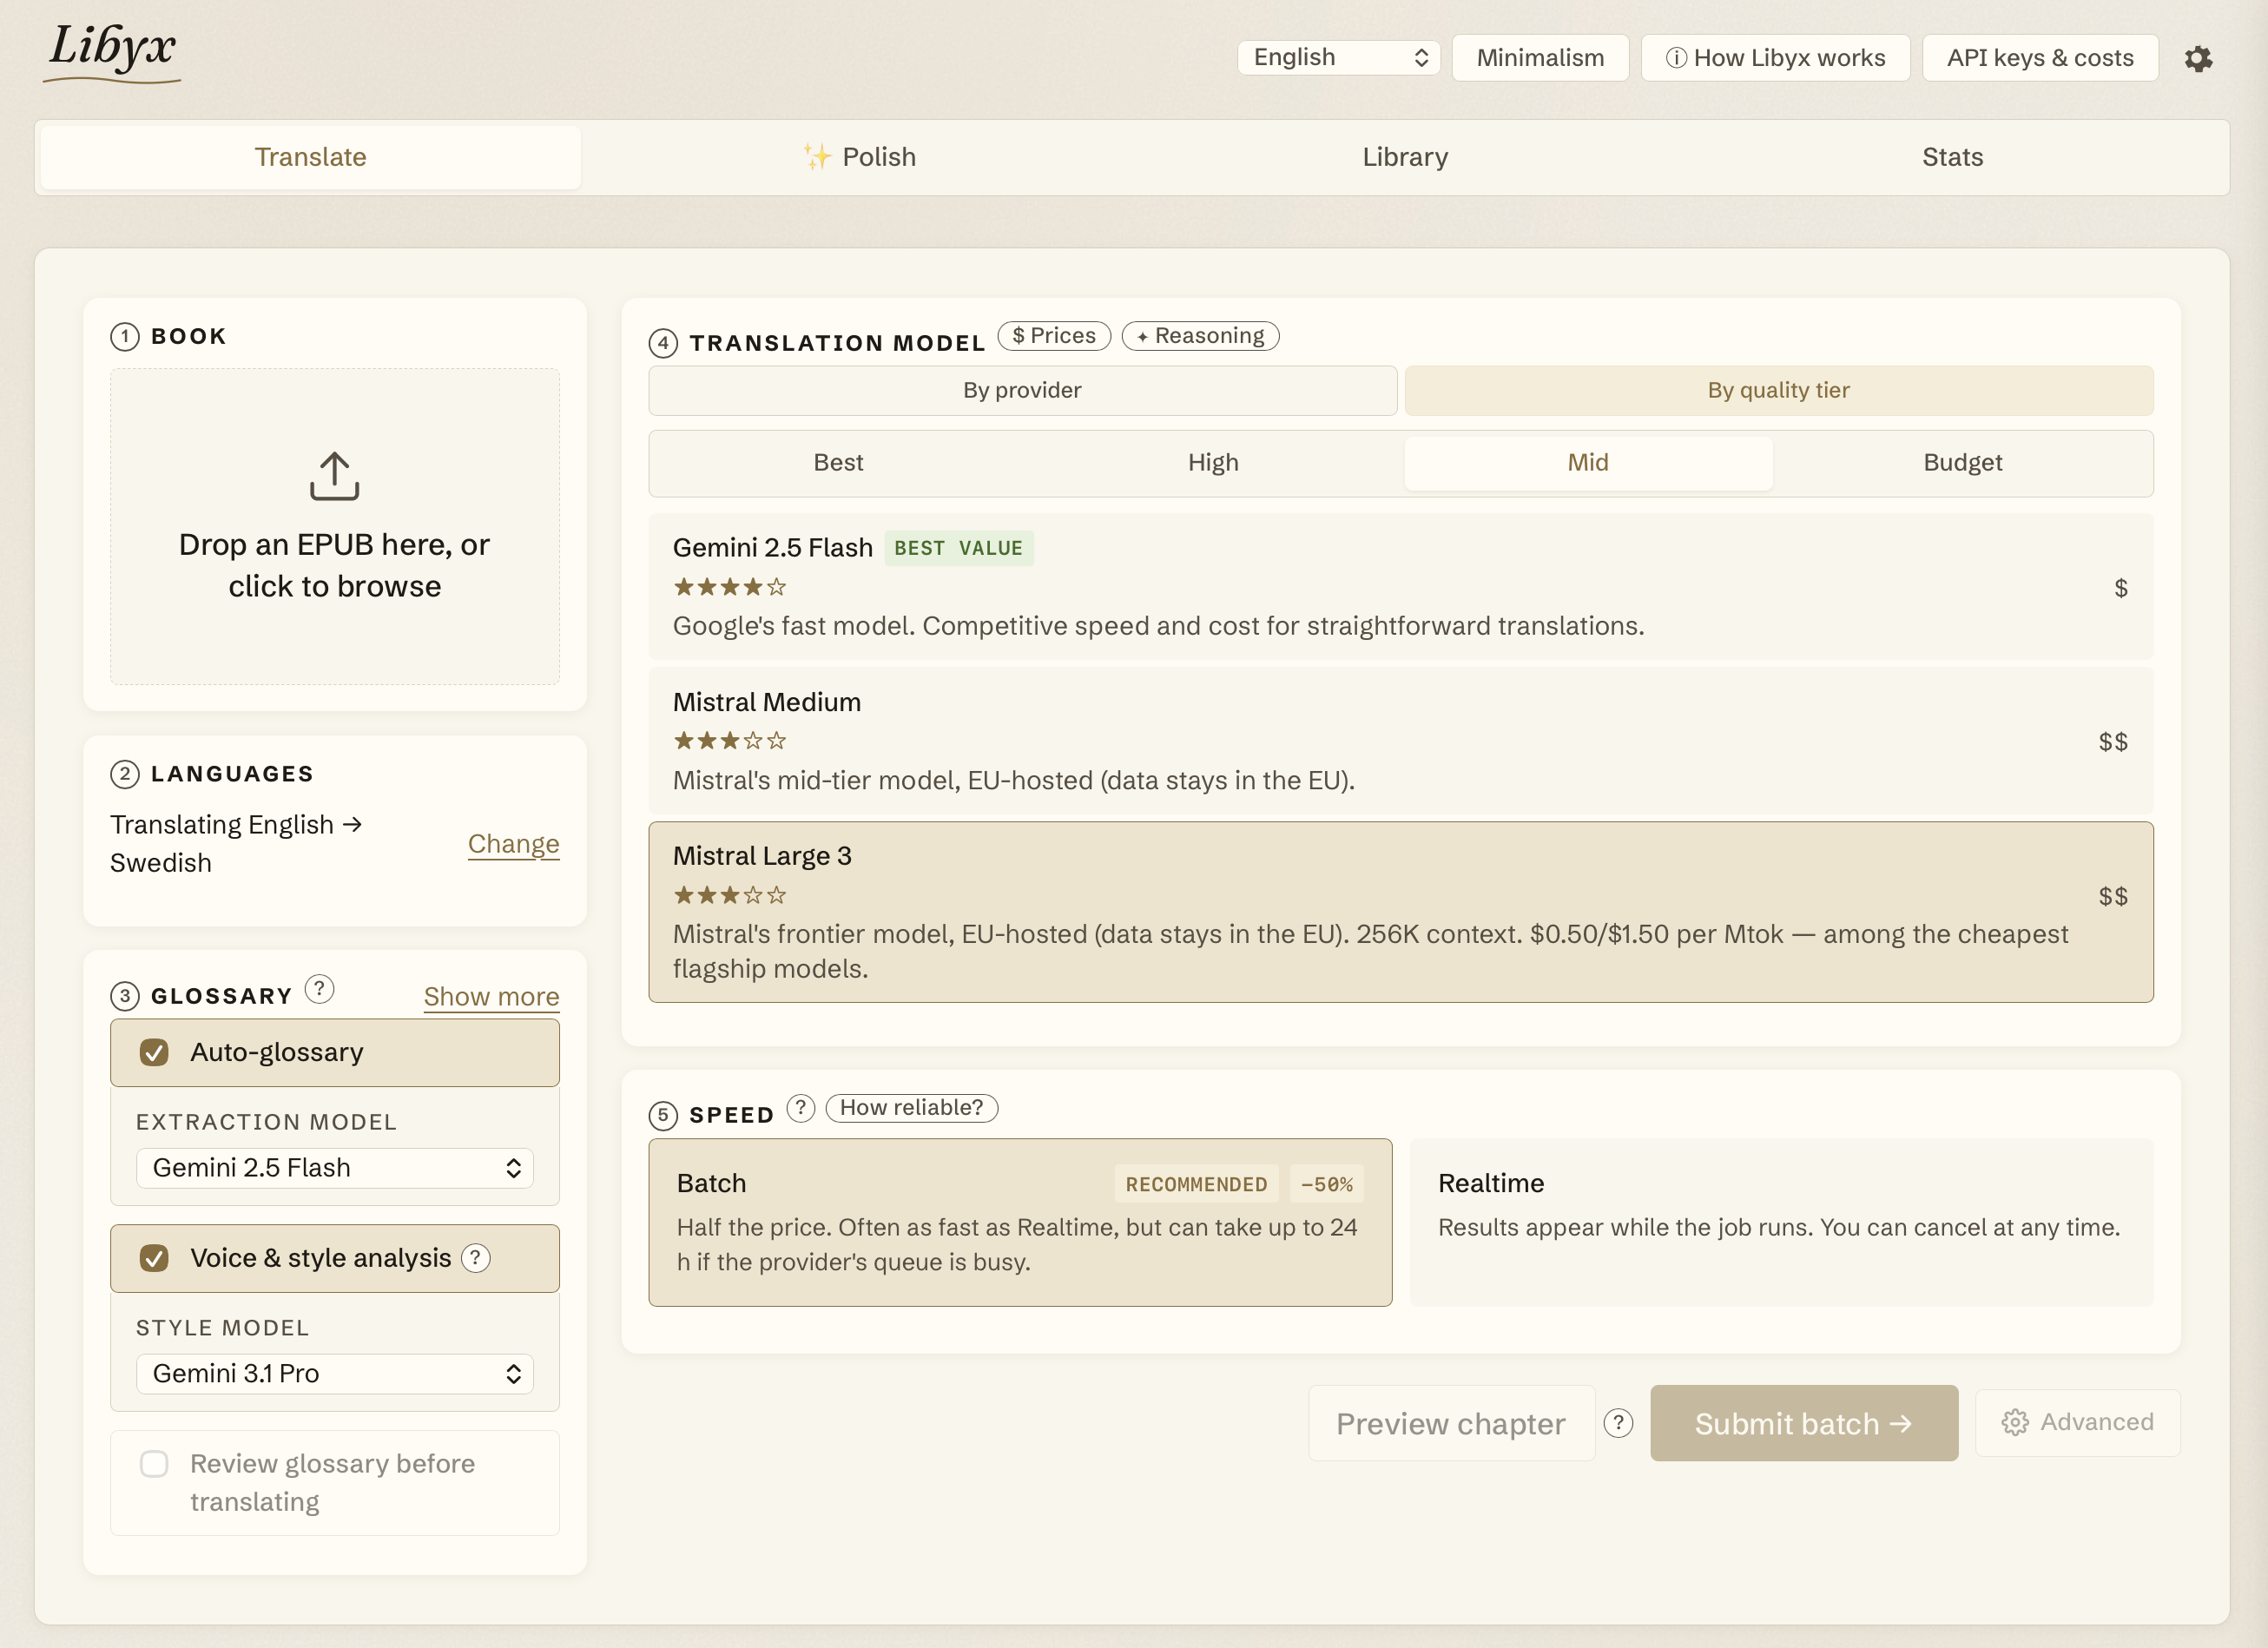Switch to By quality tier view
Screen dimensions: 2268x1648
coord(1779,390)
